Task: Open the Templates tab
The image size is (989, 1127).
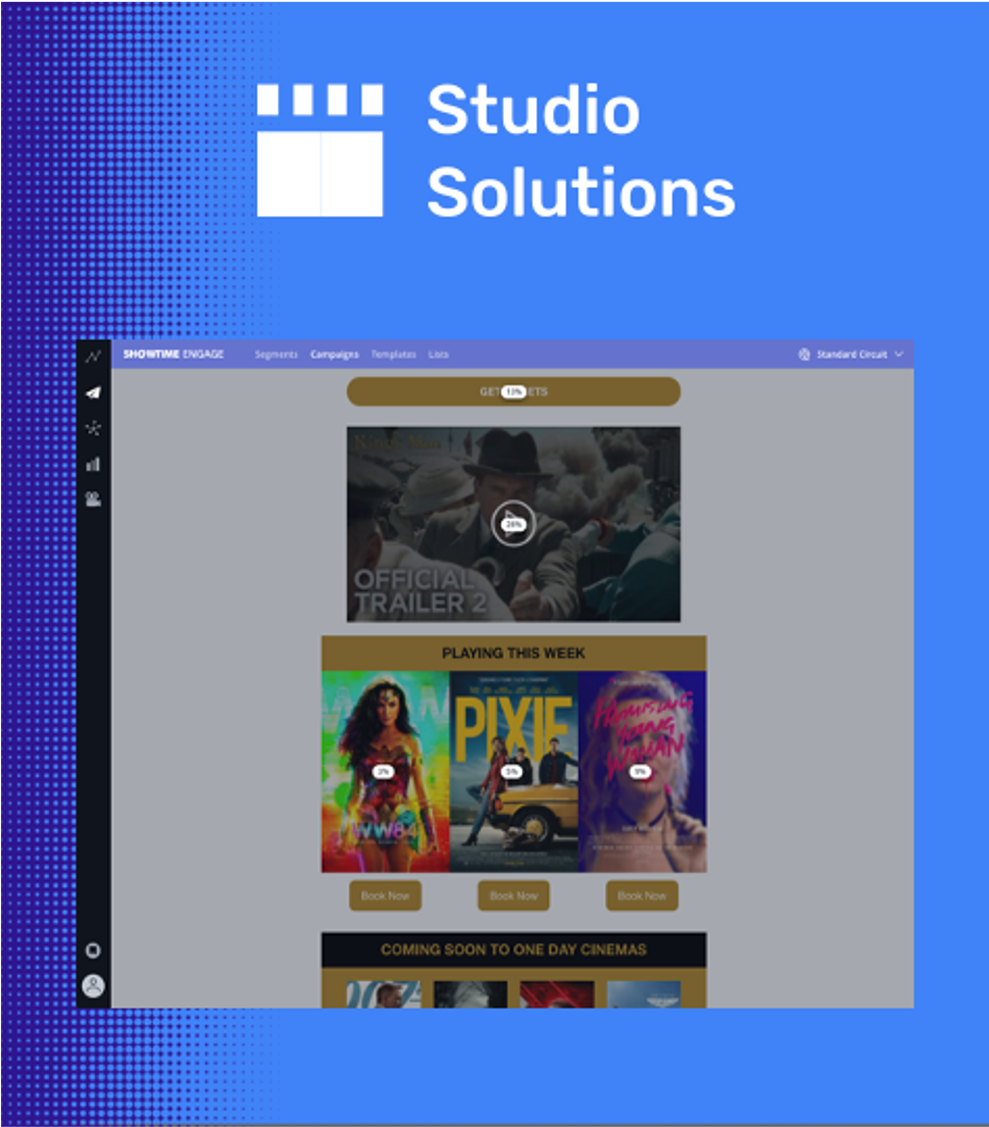Action: pyautogui.click(x=393, y=354)
